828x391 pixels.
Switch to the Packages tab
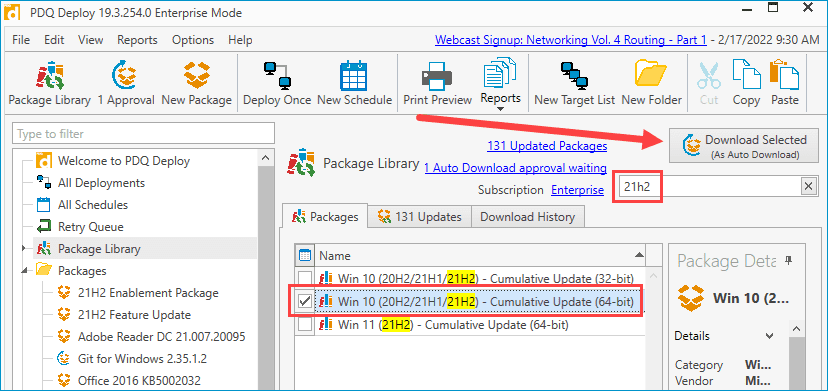click(x=324, y=217)
